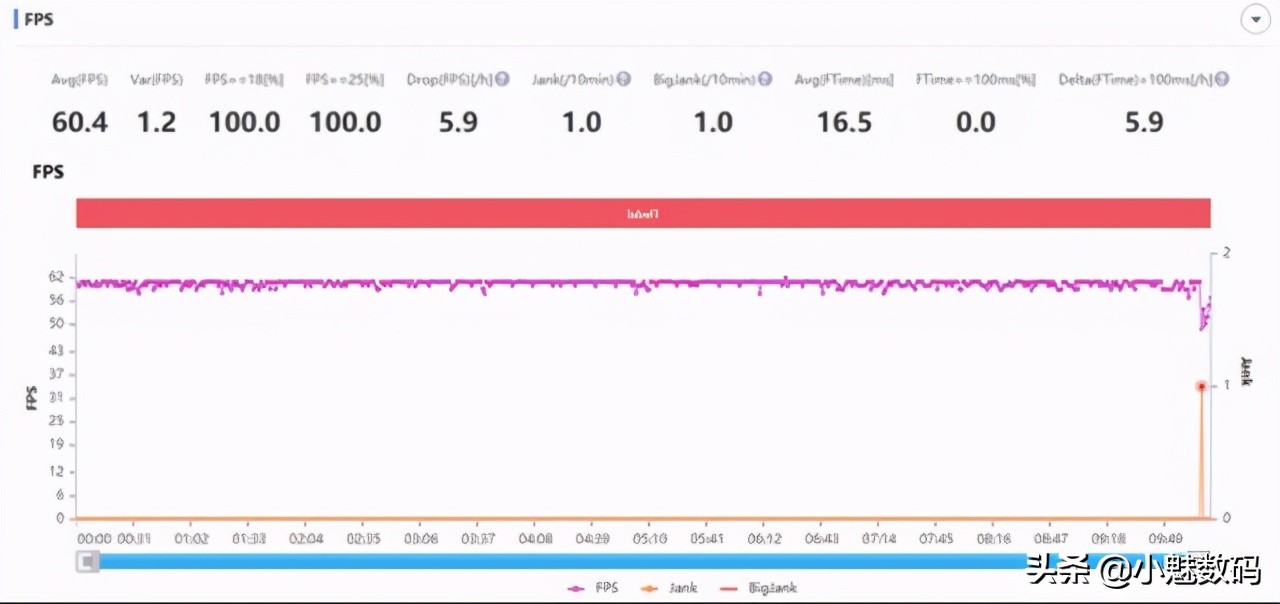Click the FPS axis title left of the chart
1280x604 pixels.
click(30, 396)
